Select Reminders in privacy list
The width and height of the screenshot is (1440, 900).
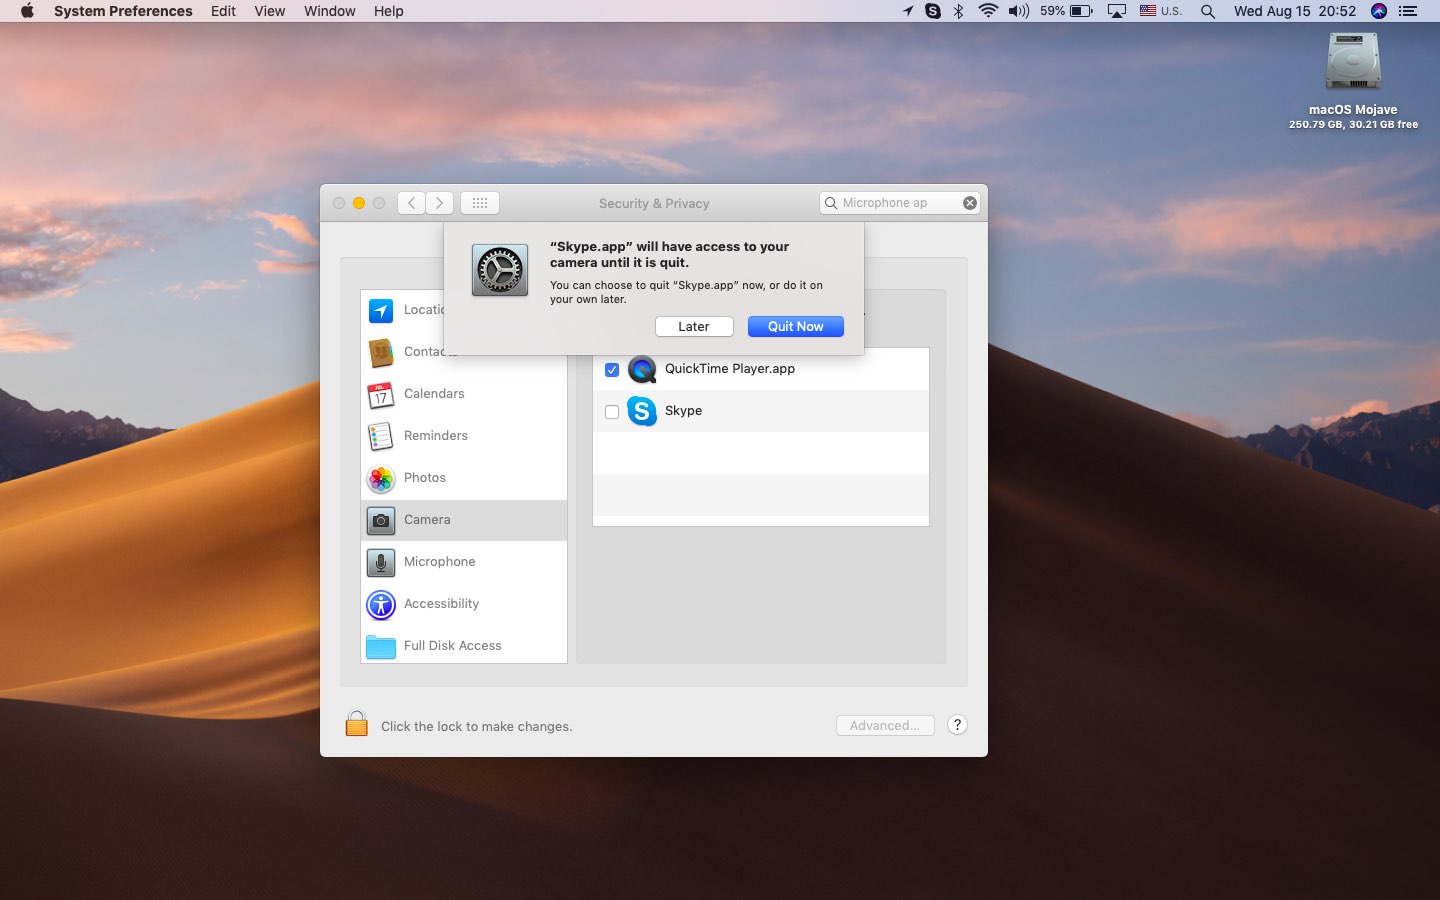(x=464, y=436)
